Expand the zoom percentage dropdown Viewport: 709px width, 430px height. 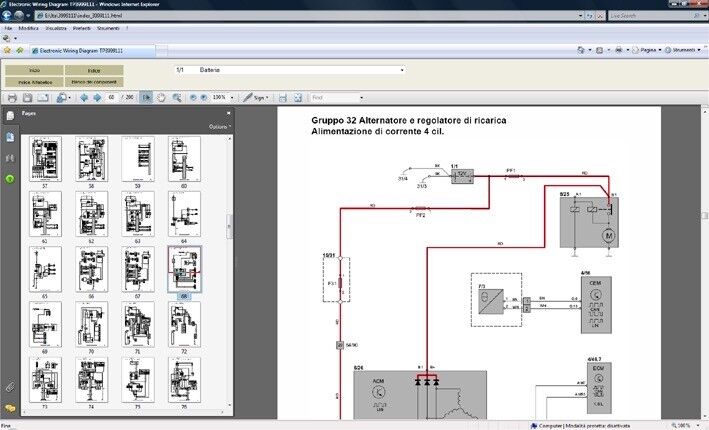point(229,97)
